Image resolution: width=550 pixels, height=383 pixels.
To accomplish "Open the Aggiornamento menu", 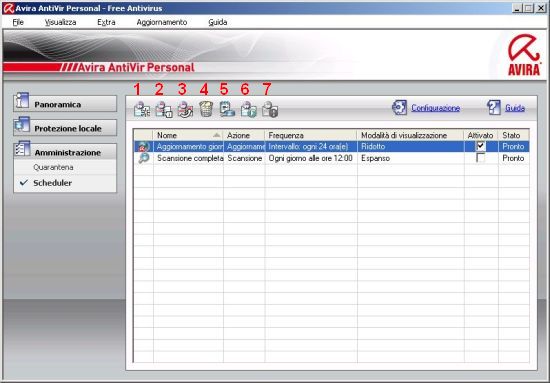I will point(162,22).
